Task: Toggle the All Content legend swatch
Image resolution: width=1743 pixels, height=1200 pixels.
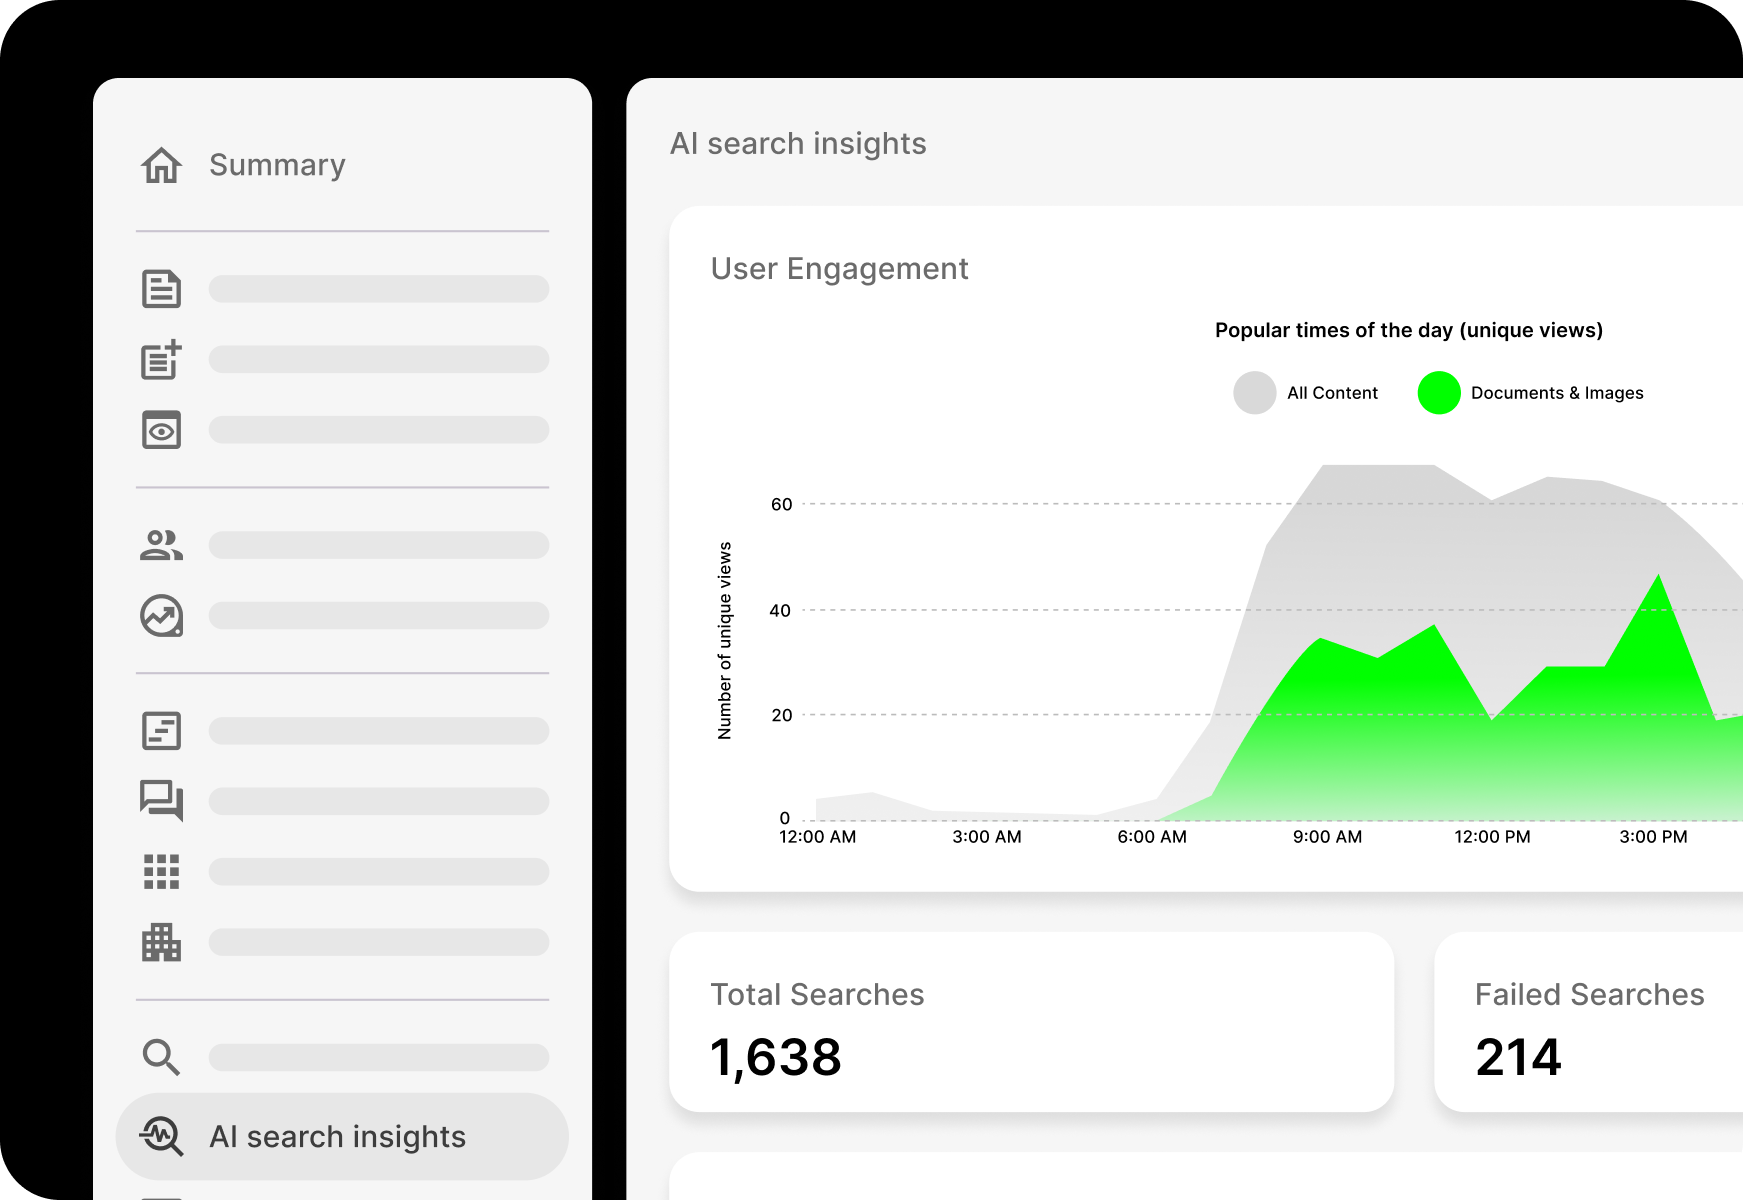Action: [x=1254, y=393]
